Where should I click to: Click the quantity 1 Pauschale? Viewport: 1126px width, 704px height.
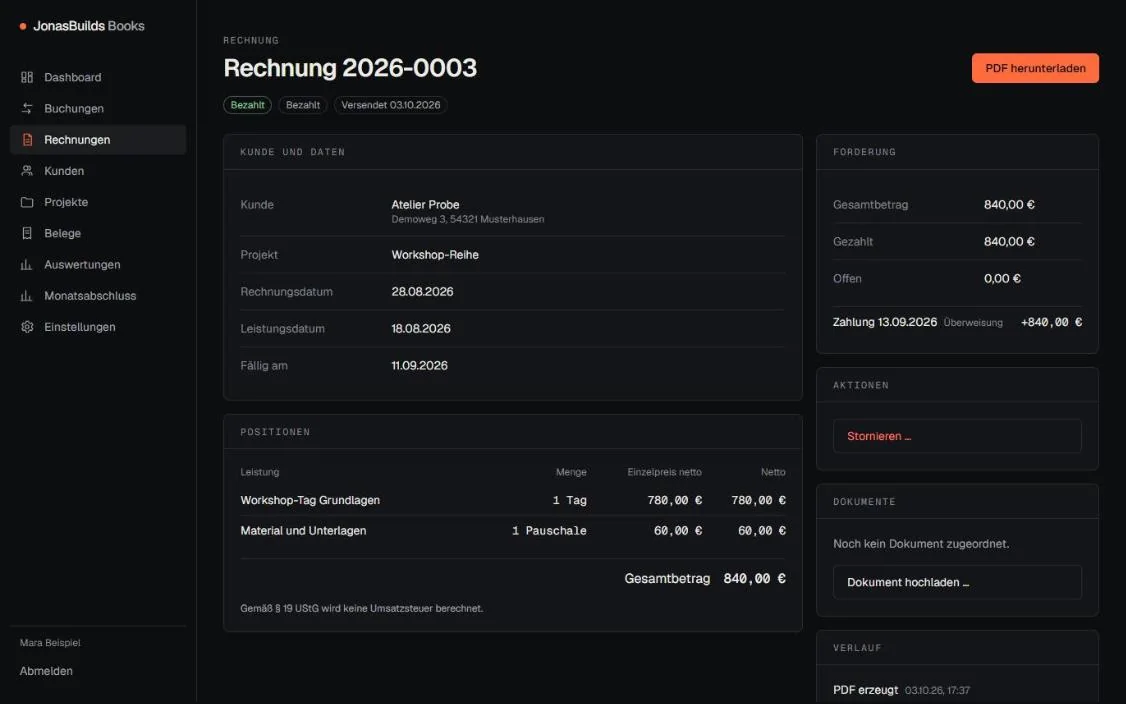pyautogui.click(x=549, y=531)
